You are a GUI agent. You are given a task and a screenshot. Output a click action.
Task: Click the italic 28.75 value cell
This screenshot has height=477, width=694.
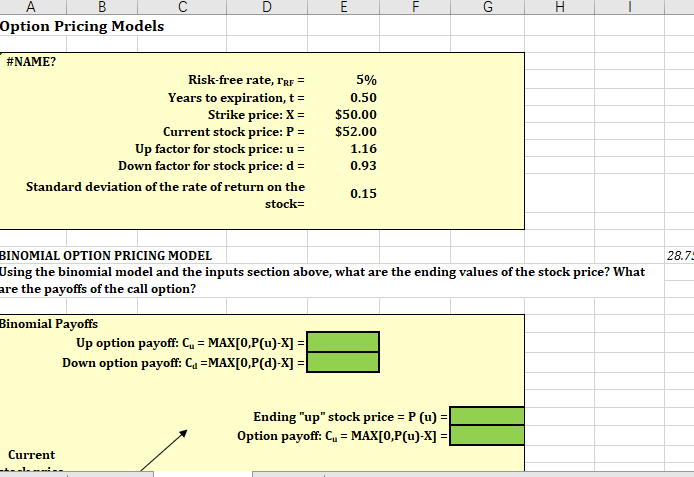tap(680, 256)
